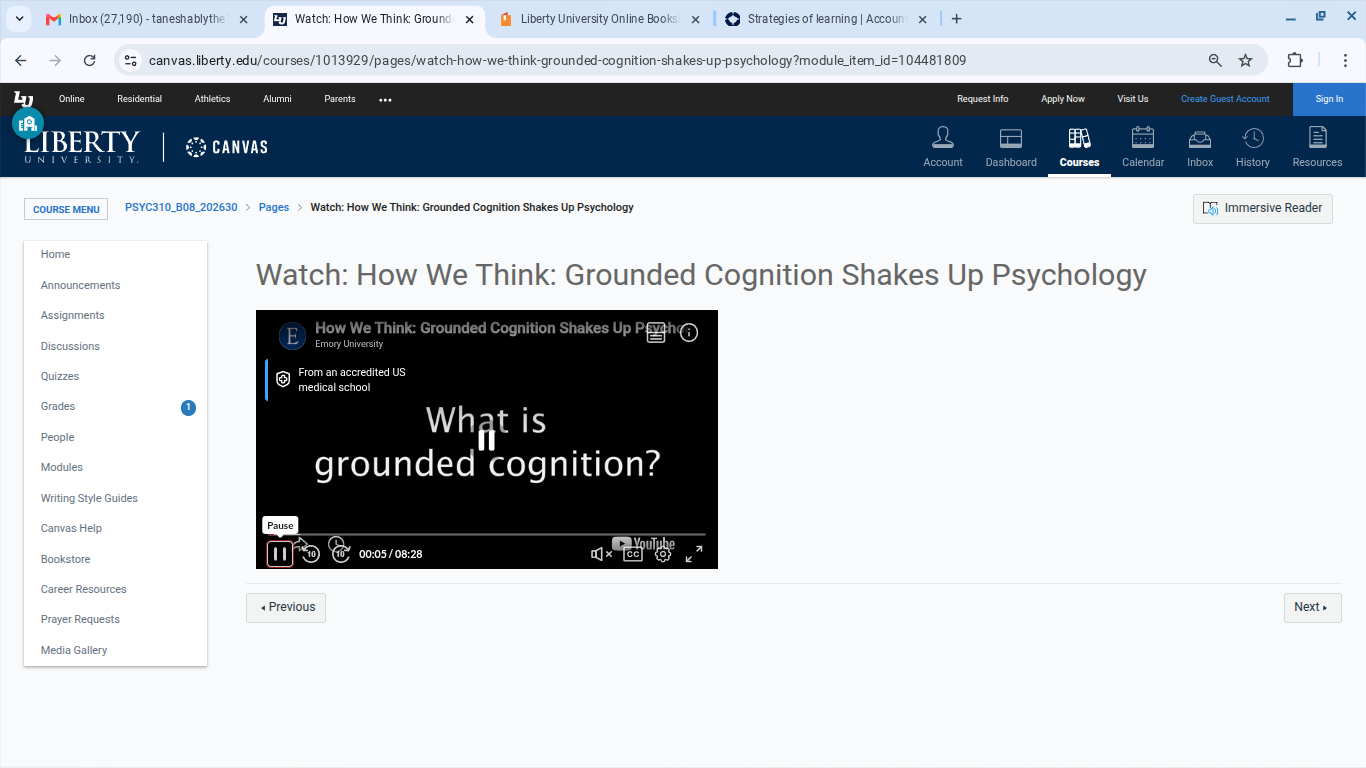Open the teal building badge icon

point(28,124)
